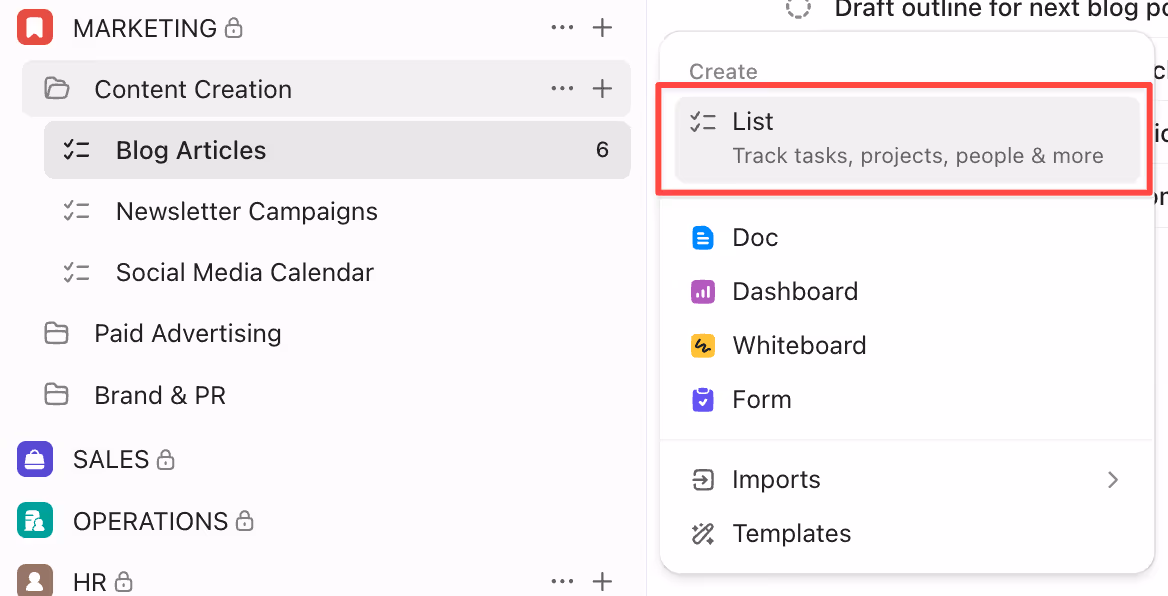1168x596 pixels.
Task: Open the Blog Articles list
Action: tap(191, 149)
